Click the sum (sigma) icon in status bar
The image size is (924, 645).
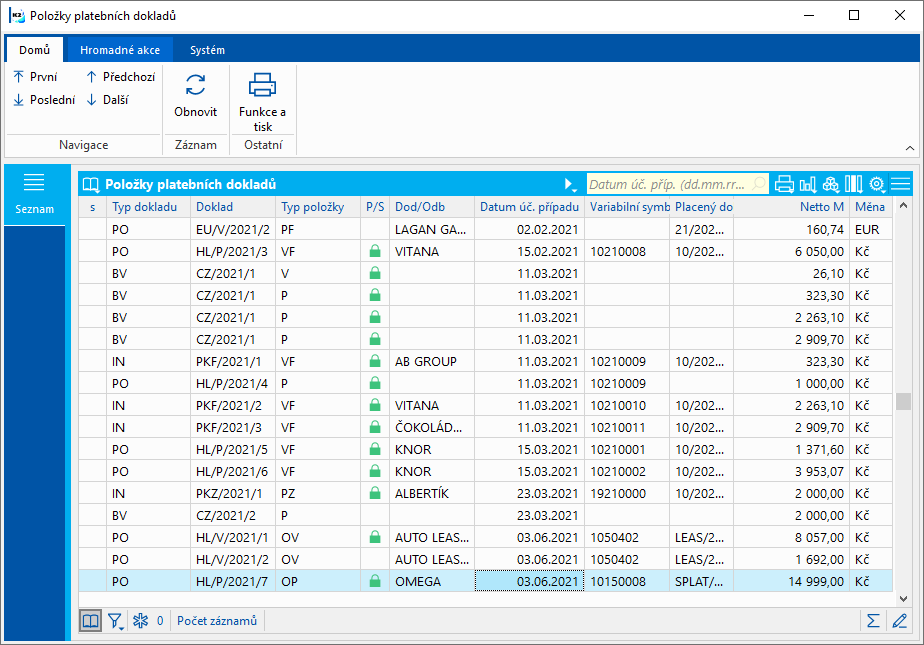click(873, 621)
